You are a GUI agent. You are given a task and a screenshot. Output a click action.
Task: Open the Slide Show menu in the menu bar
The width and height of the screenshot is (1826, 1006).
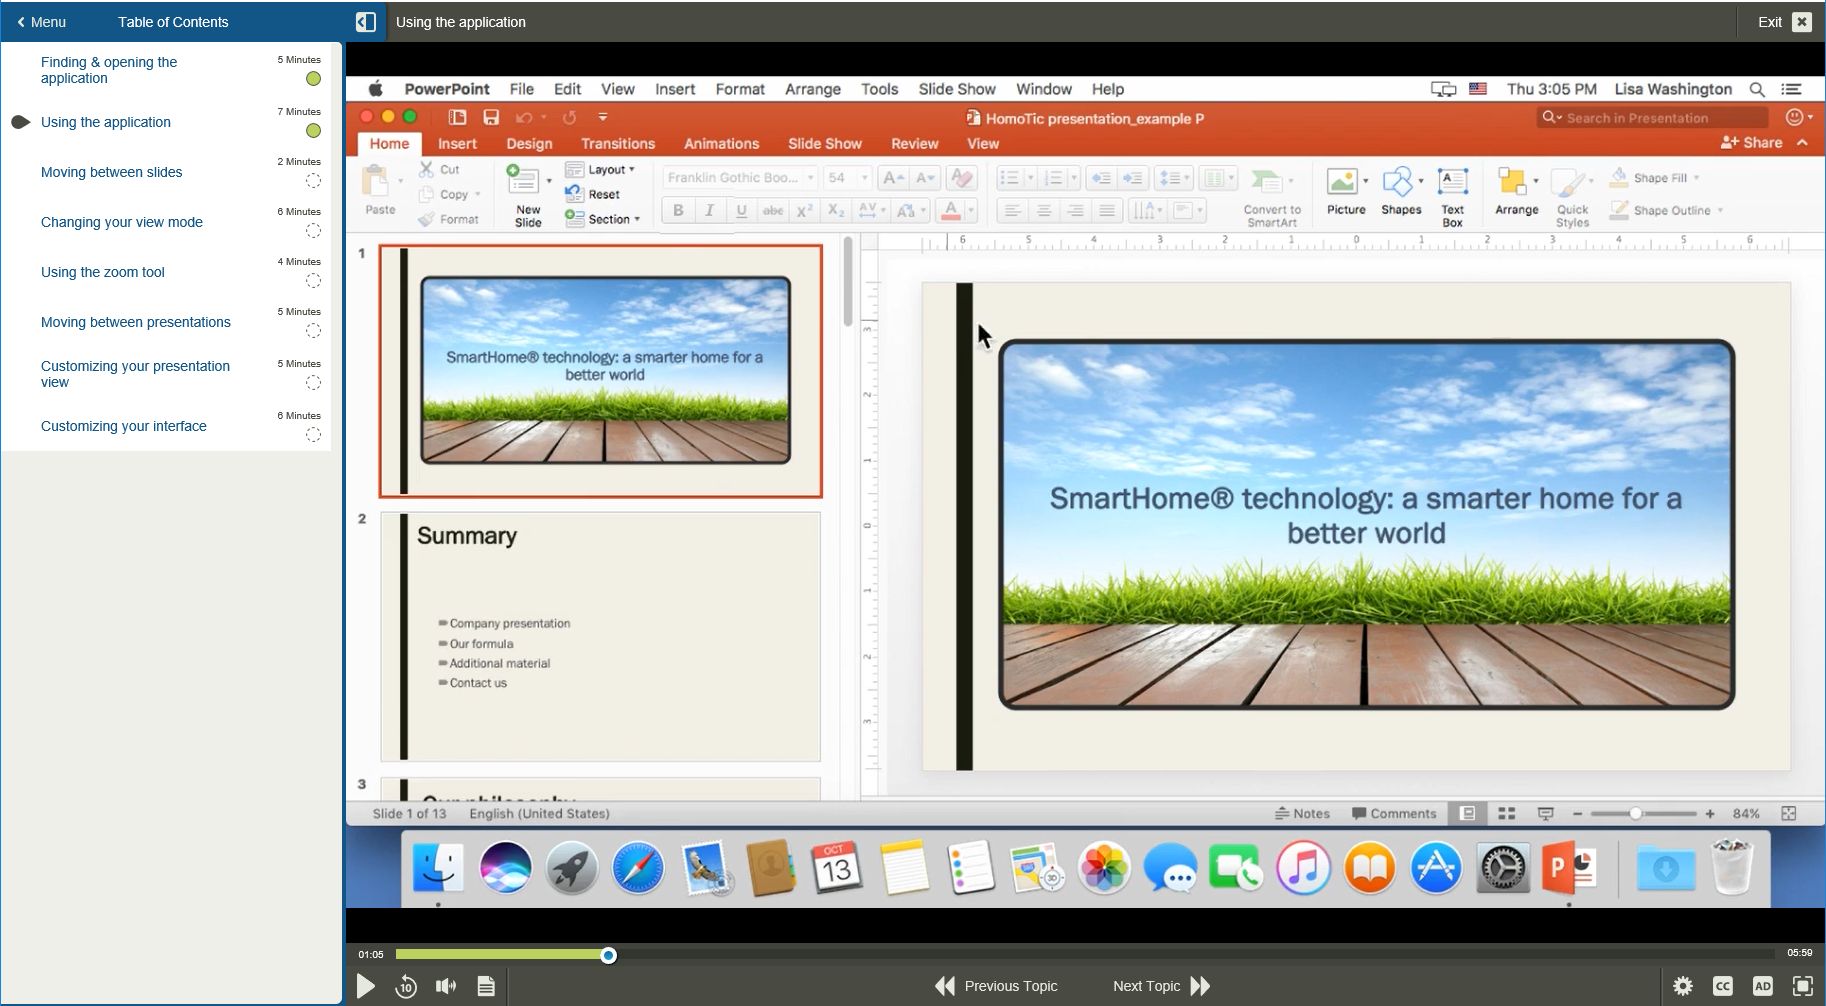pos(955,89)
